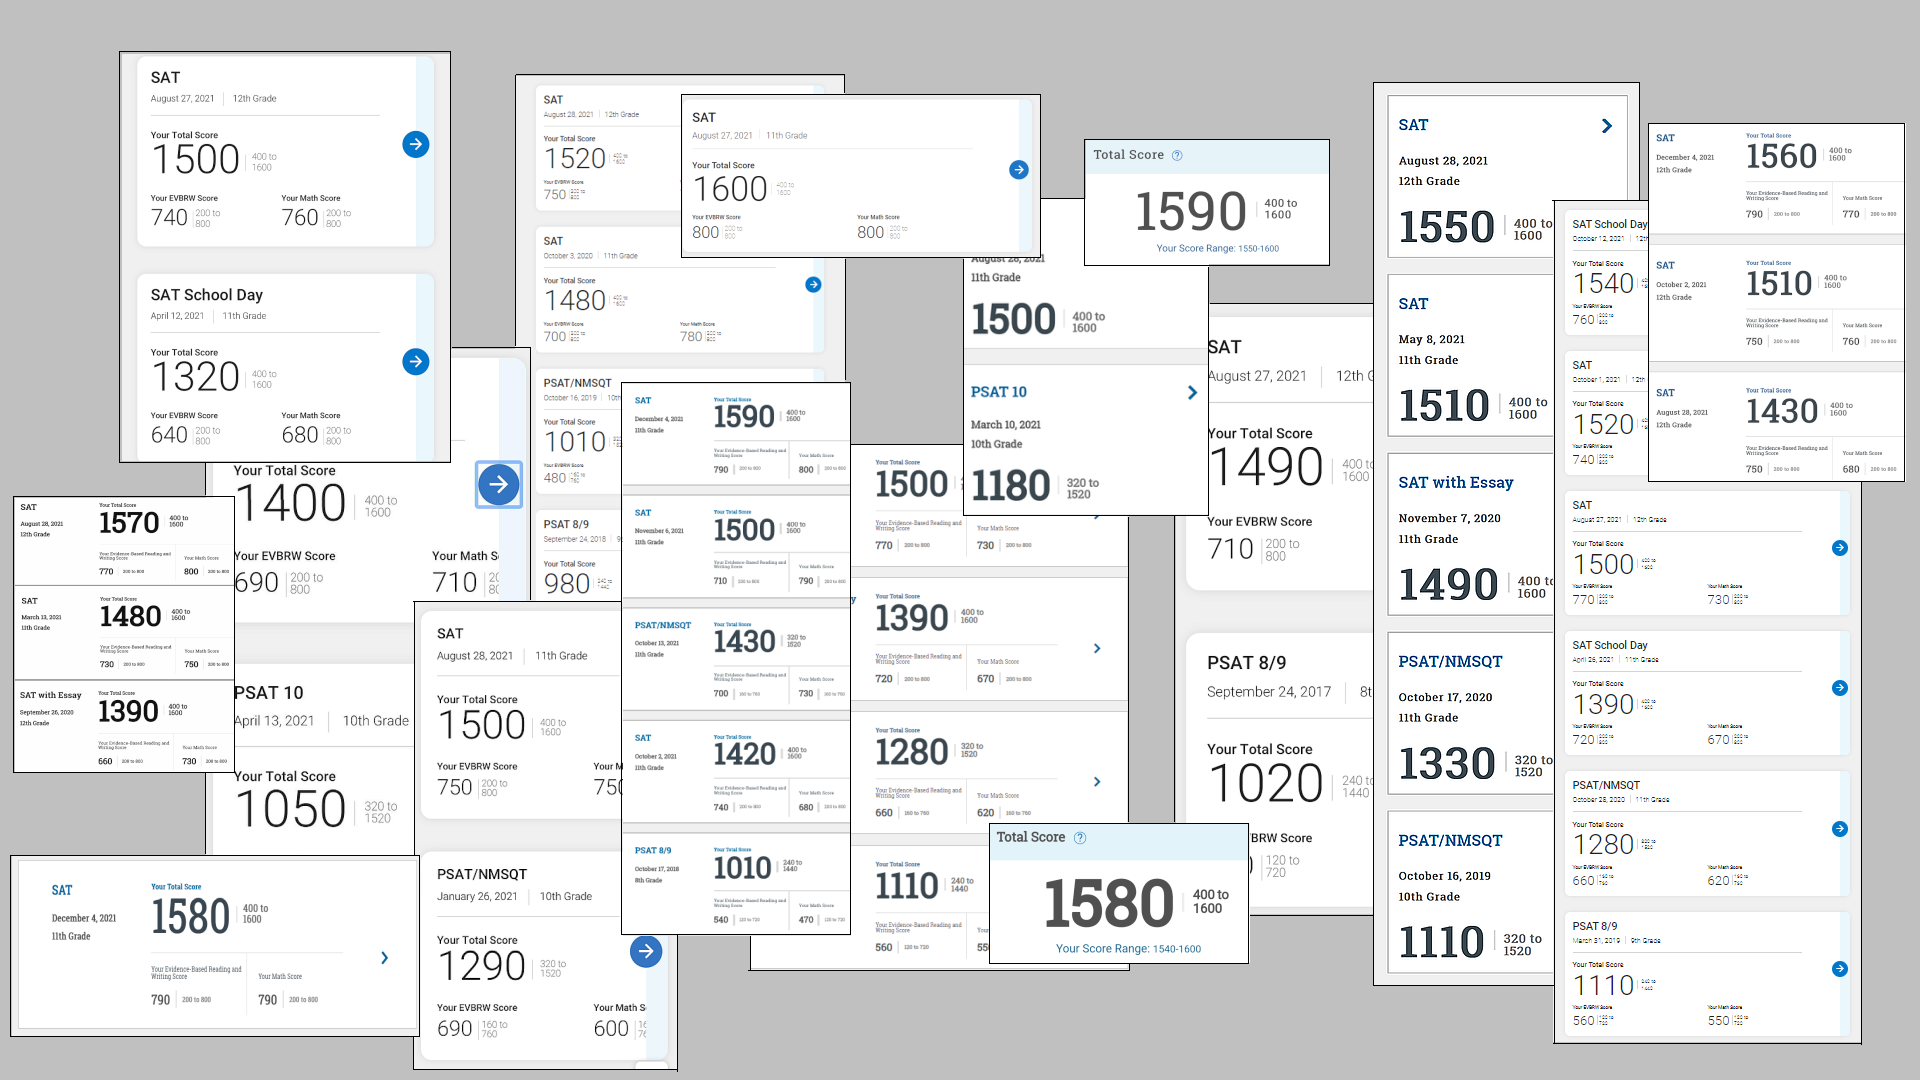Select the 1520 score for October 1, 2021
Image resolution: width=1920 pixels, height=1080 pixels.
pos(1603,425)
